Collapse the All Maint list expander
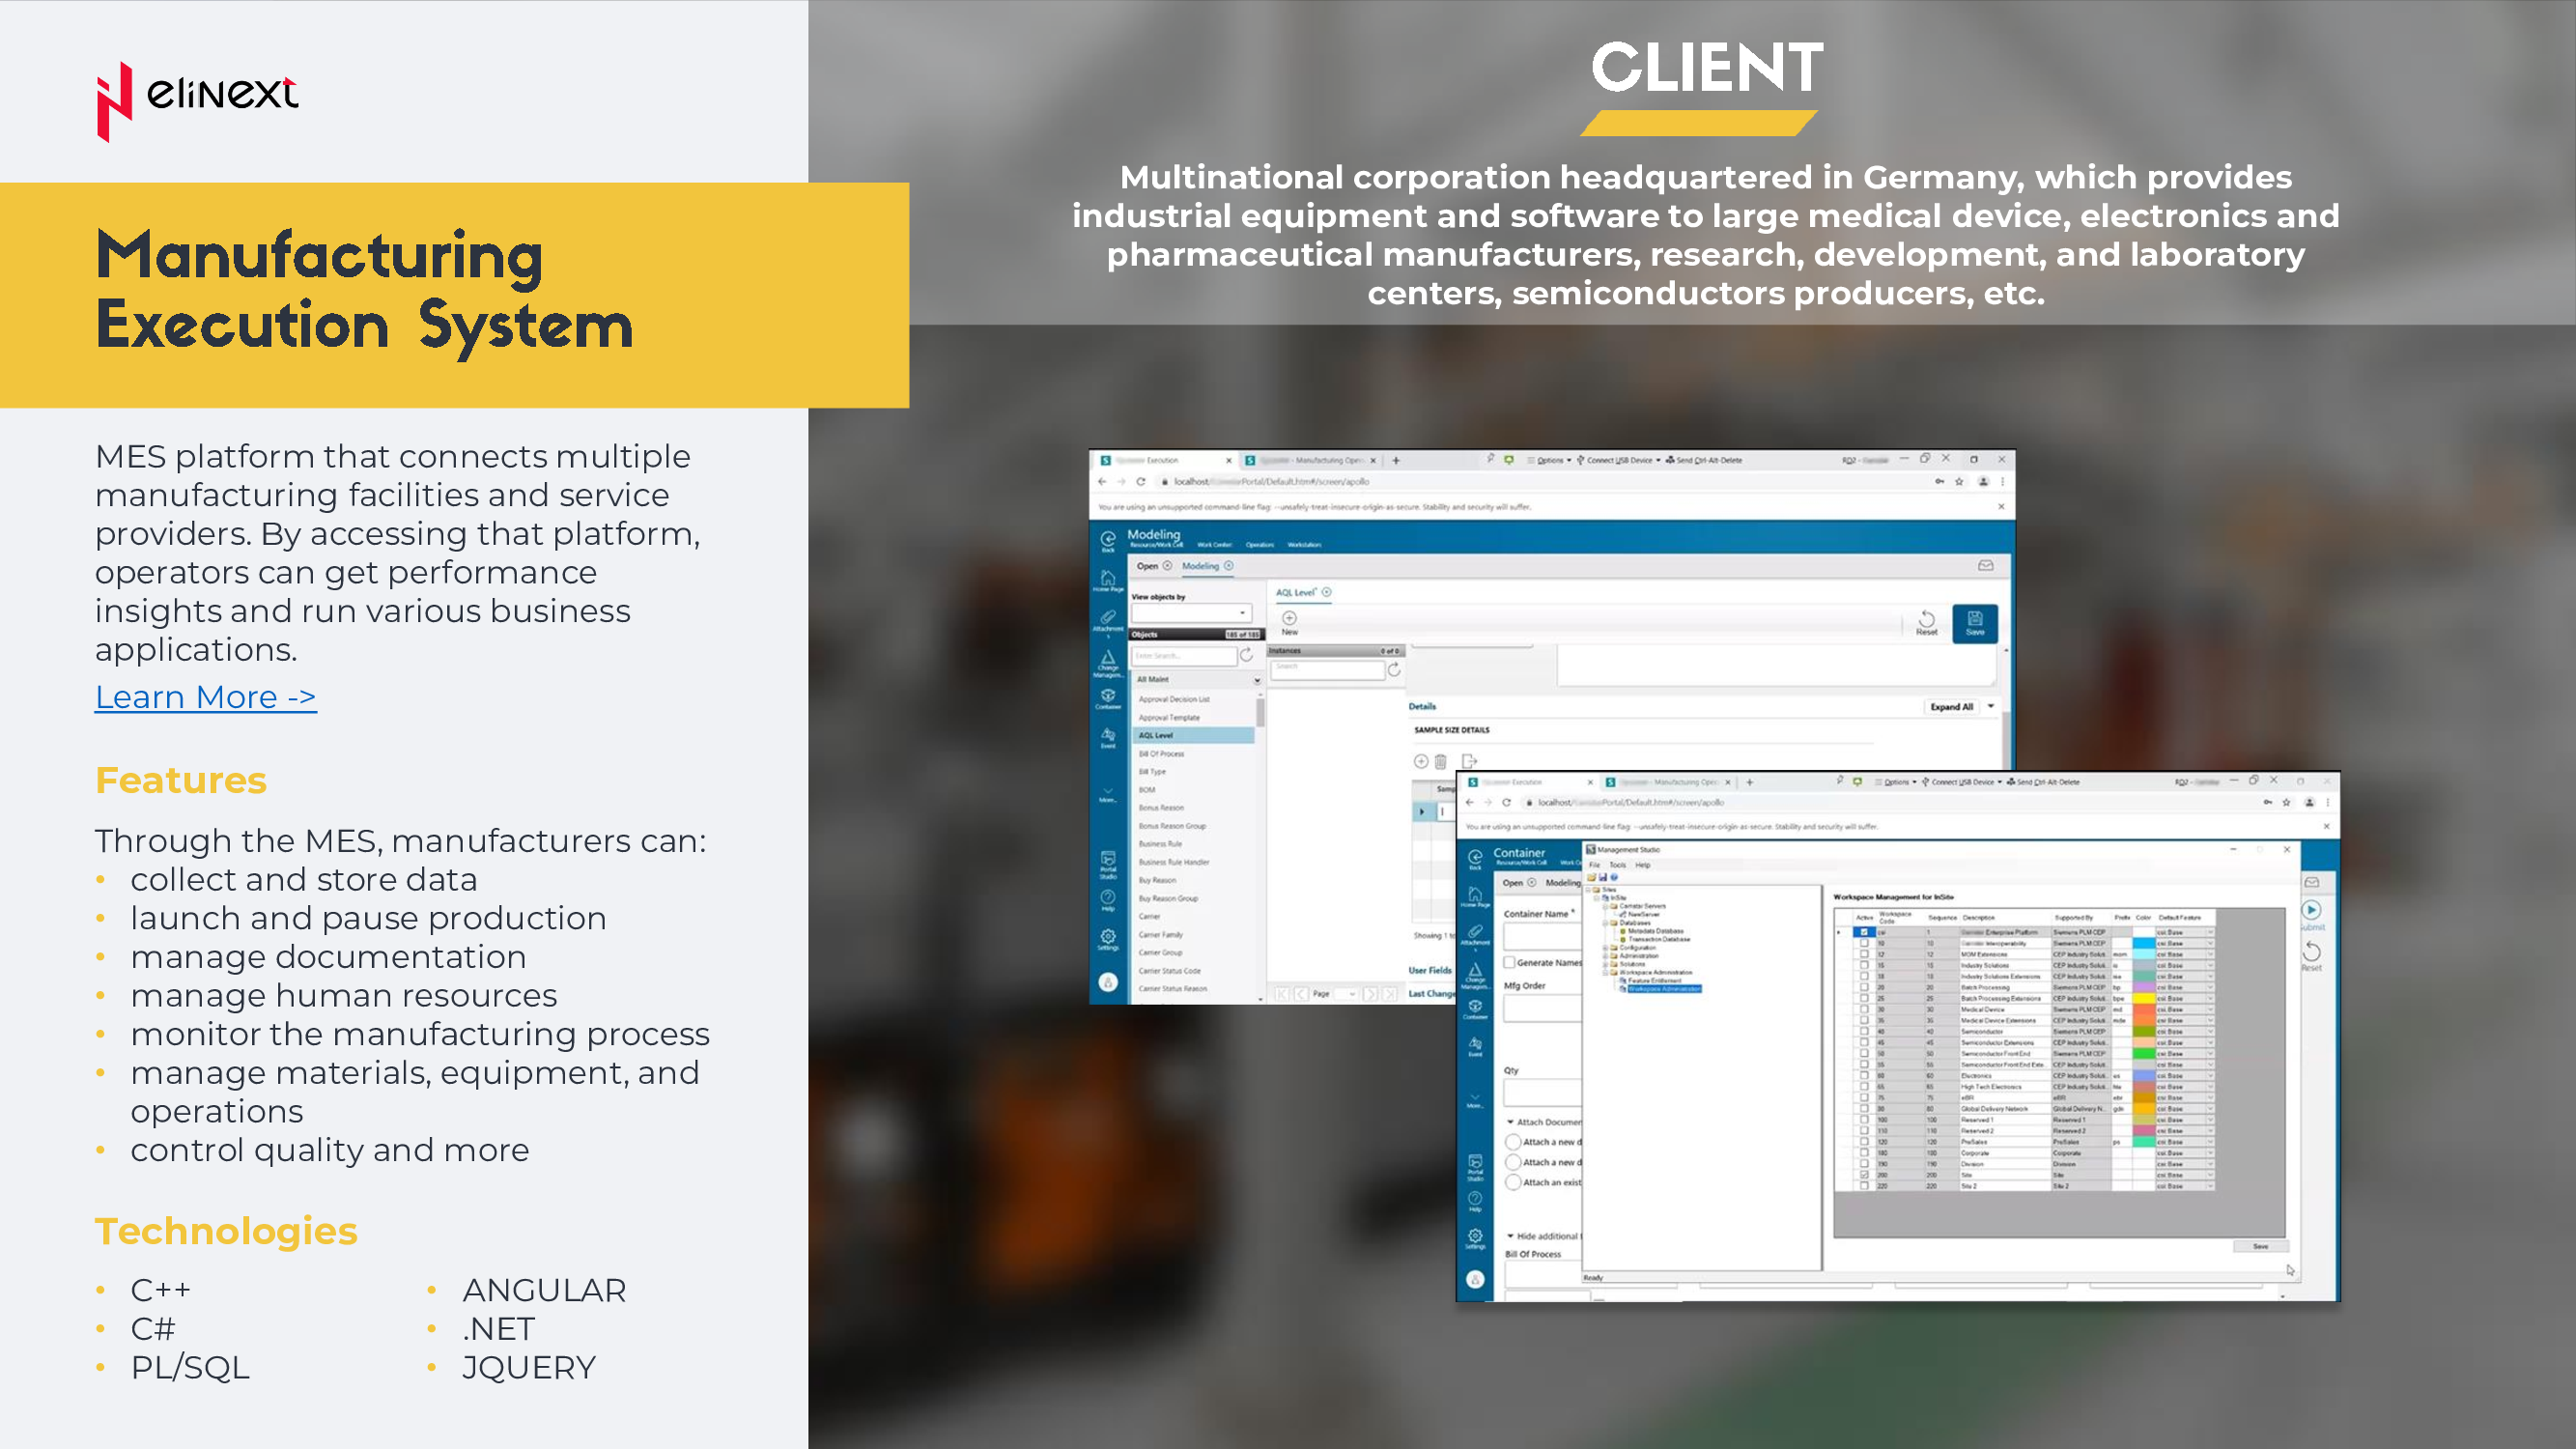Screen dimensions: 2576x1449 (1257, 680)
